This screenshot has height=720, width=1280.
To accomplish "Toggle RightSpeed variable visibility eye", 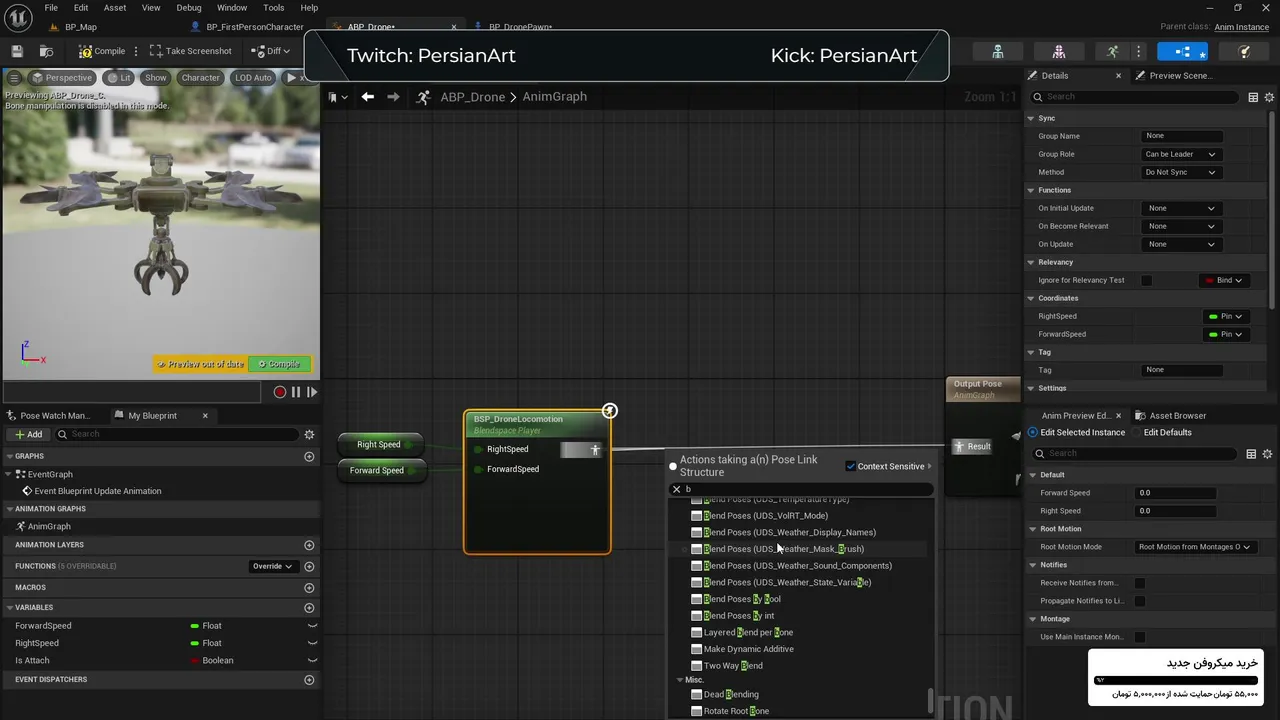I will (312, 643).
